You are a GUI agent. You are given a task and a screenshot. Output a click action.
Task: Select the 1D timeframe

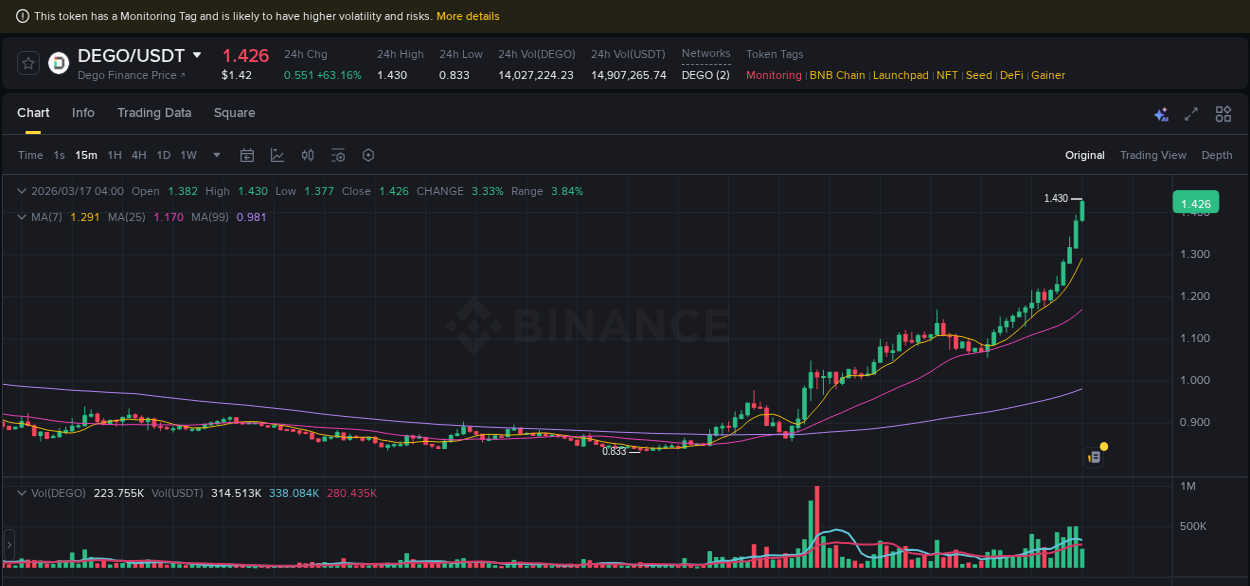click(163, 155)
